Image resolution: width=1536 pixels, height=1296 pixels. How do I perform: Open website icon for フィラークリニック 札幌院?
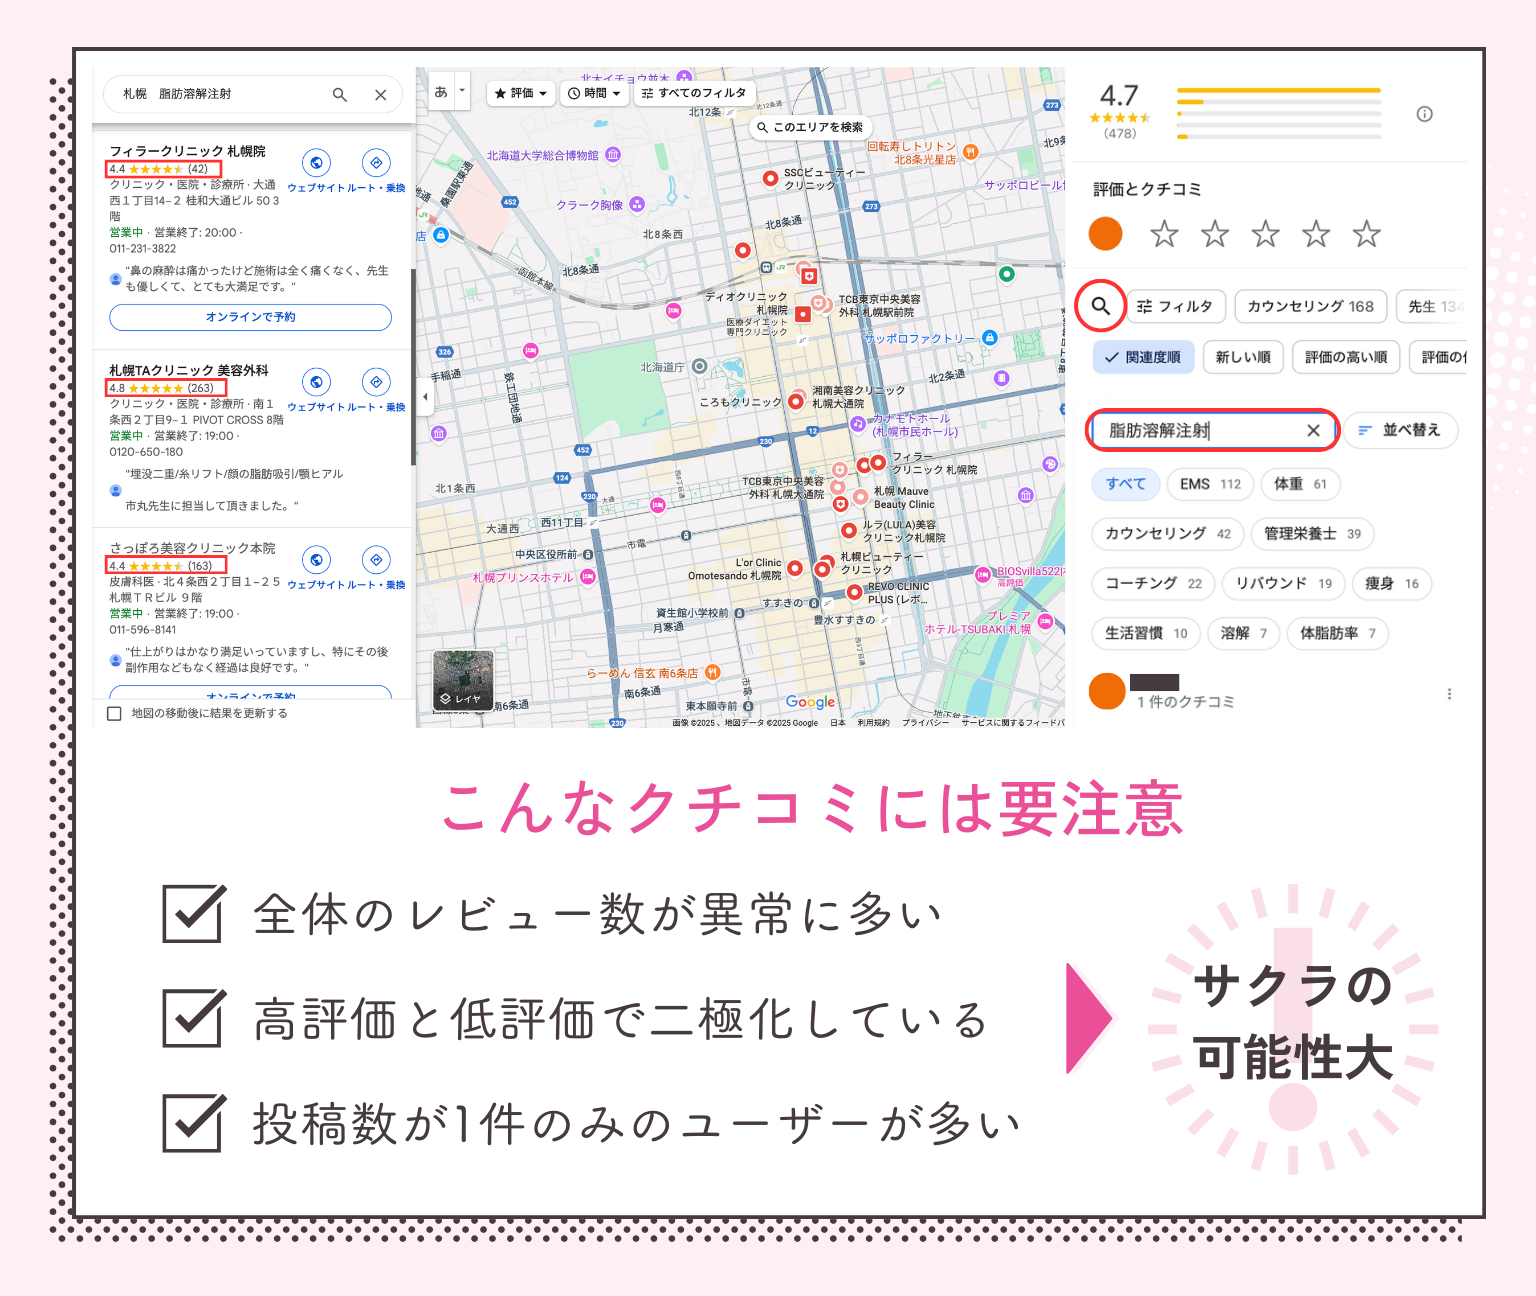[x=316, y=163]
